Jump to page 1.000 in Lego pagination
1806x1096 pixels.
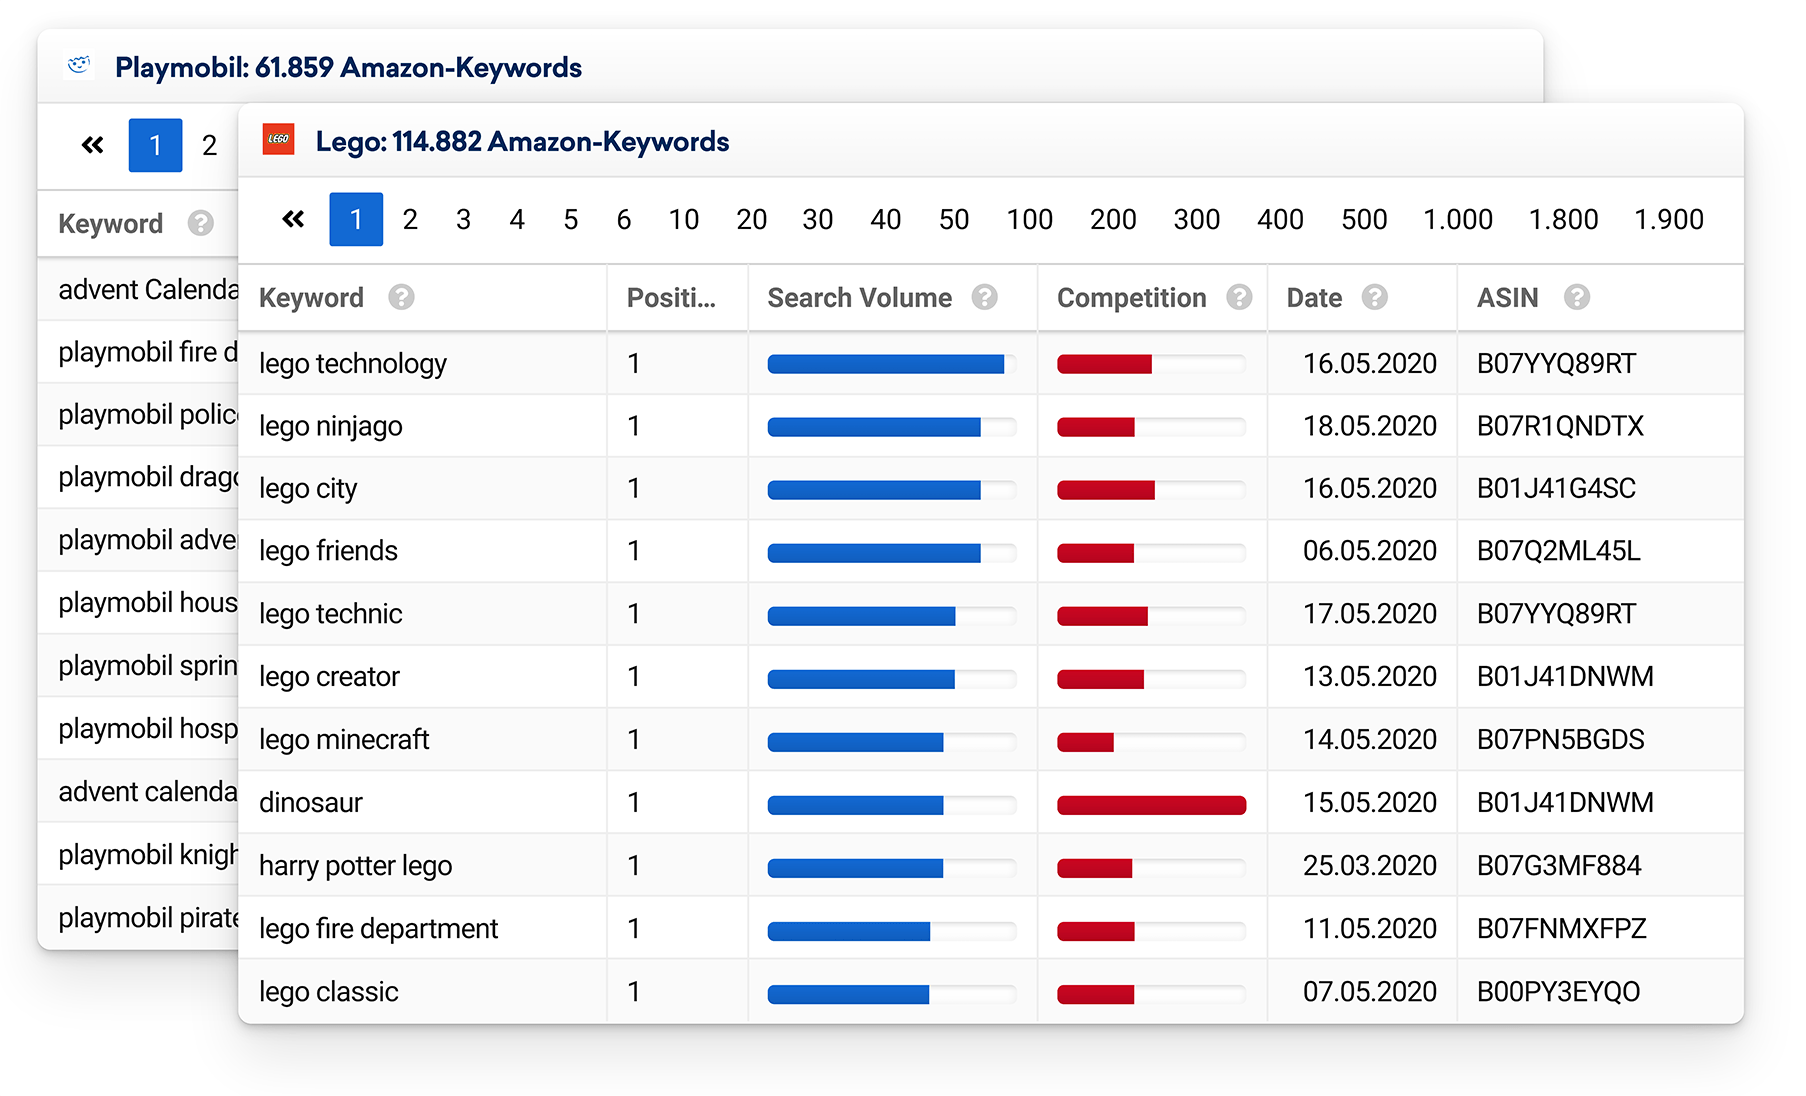1458,219
